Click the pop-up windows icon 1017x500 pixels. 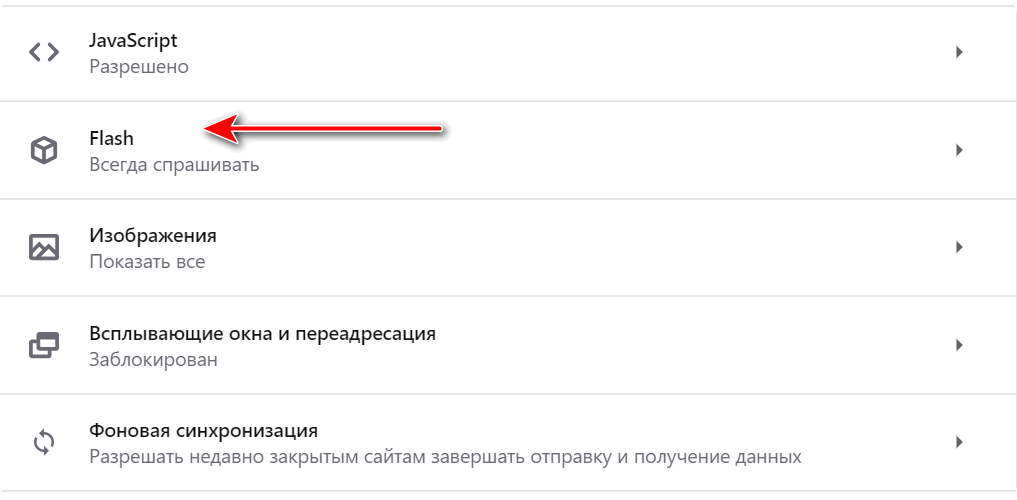pos(44,346)
